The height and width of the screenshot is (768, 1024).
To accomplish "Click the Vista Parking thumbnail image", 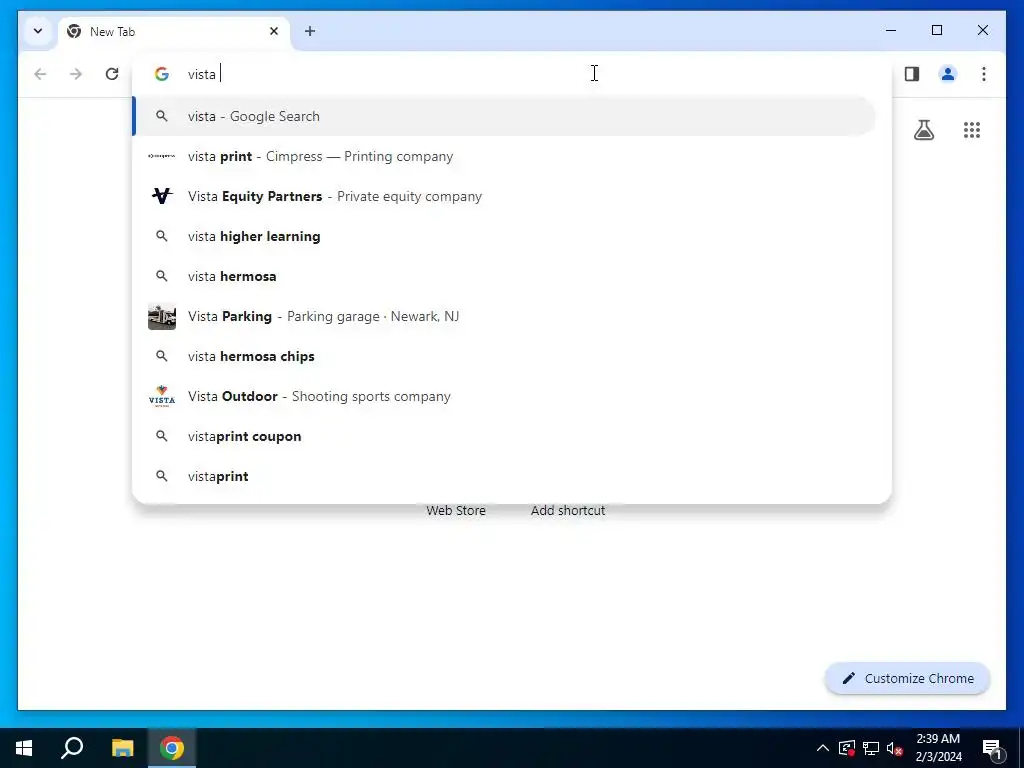I will (x=161, y=316).
